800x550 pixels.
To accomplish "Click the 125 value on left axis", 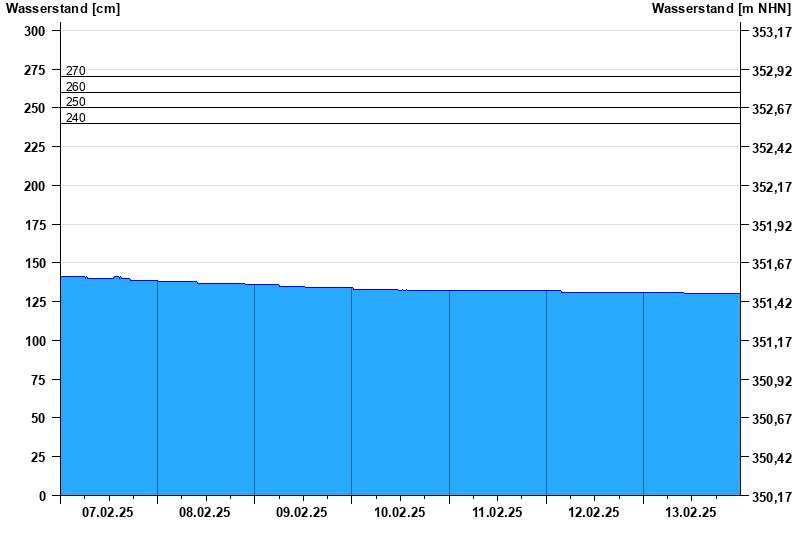I will 35,302.
